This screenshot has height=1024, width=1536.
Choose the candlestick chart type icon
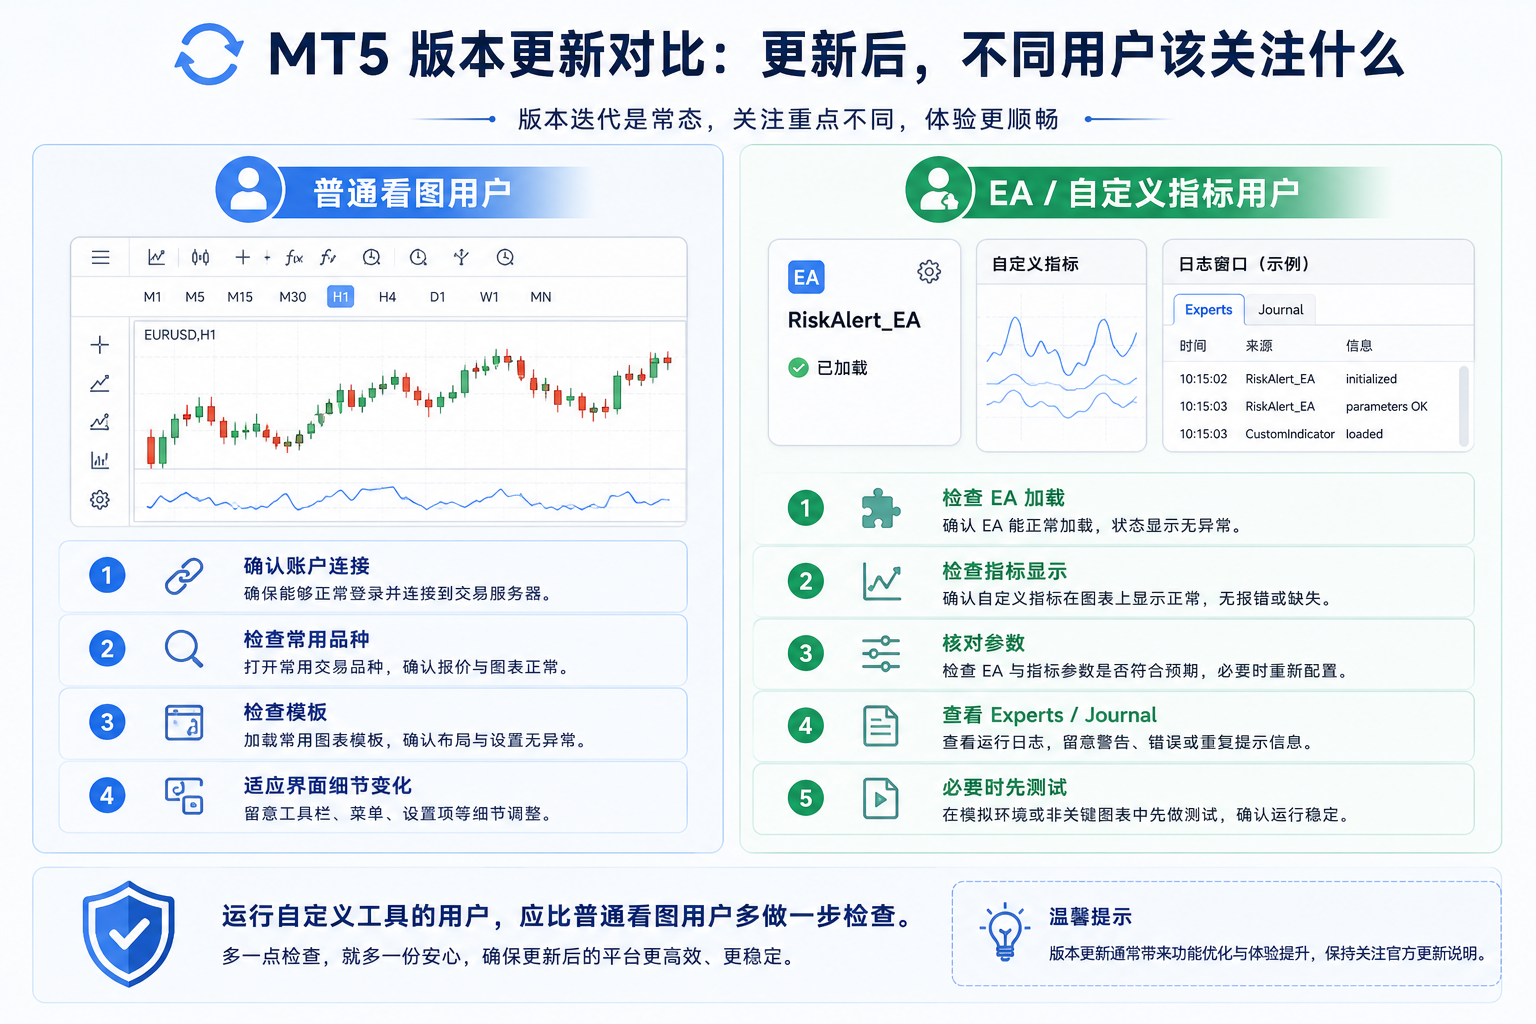tap(200, 257)
